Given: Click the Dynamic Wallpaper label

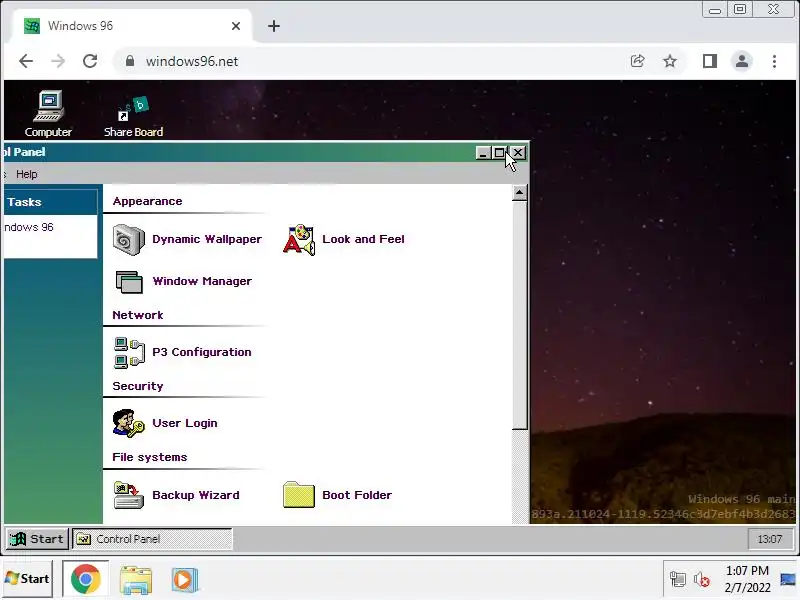Looking at the screenshot, I should (207, 239).
